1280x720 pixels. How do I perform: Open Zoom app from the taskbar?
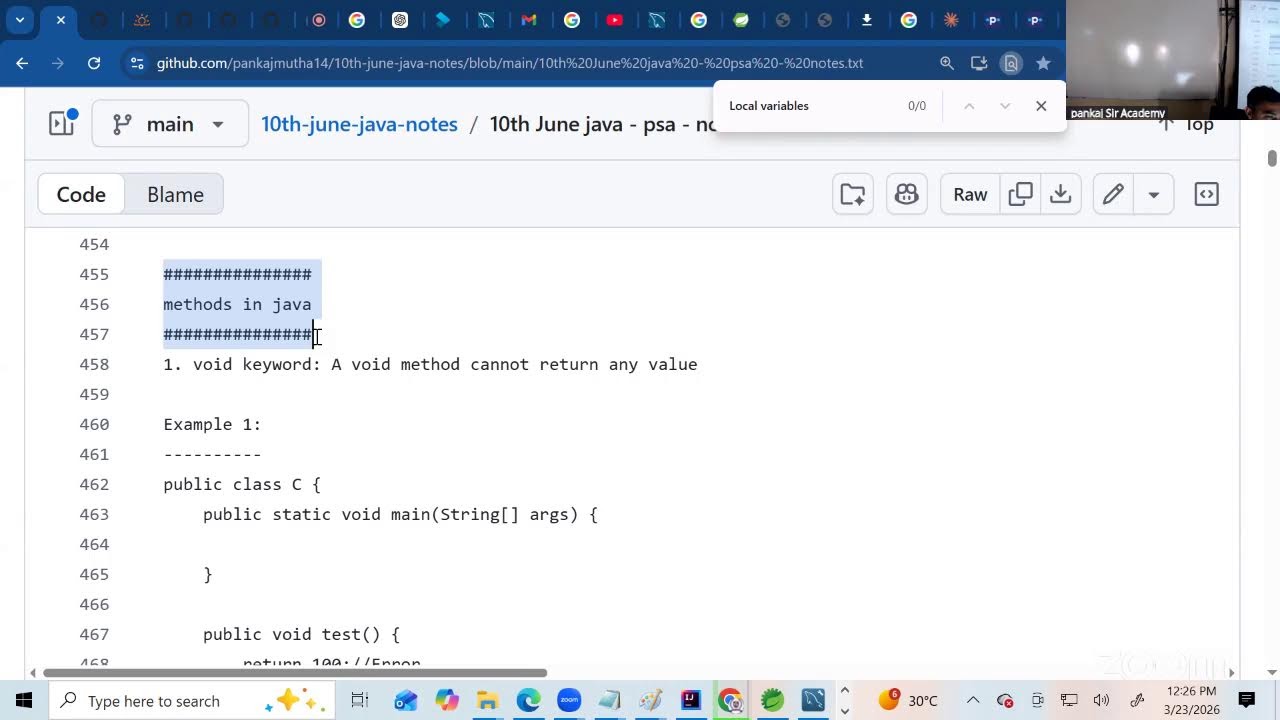point(569,700)
